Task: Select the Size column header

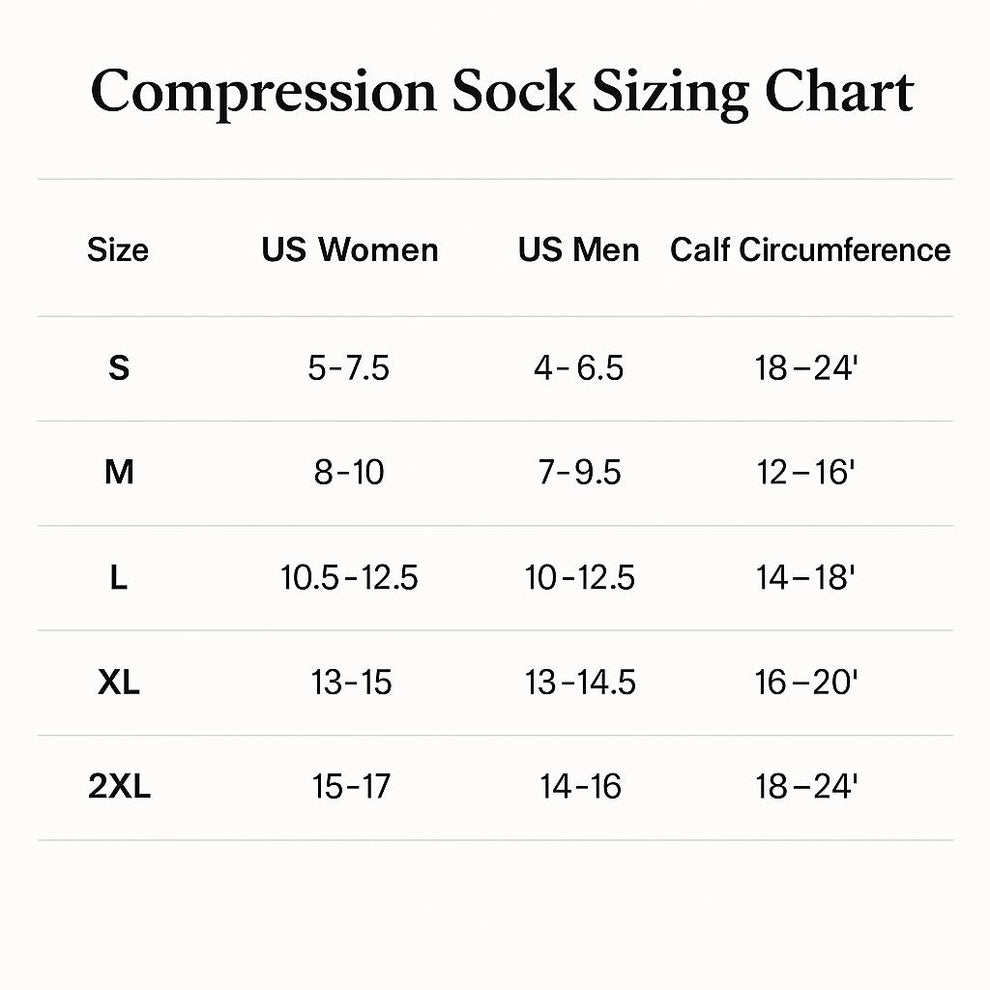Action: click(117, 250)
